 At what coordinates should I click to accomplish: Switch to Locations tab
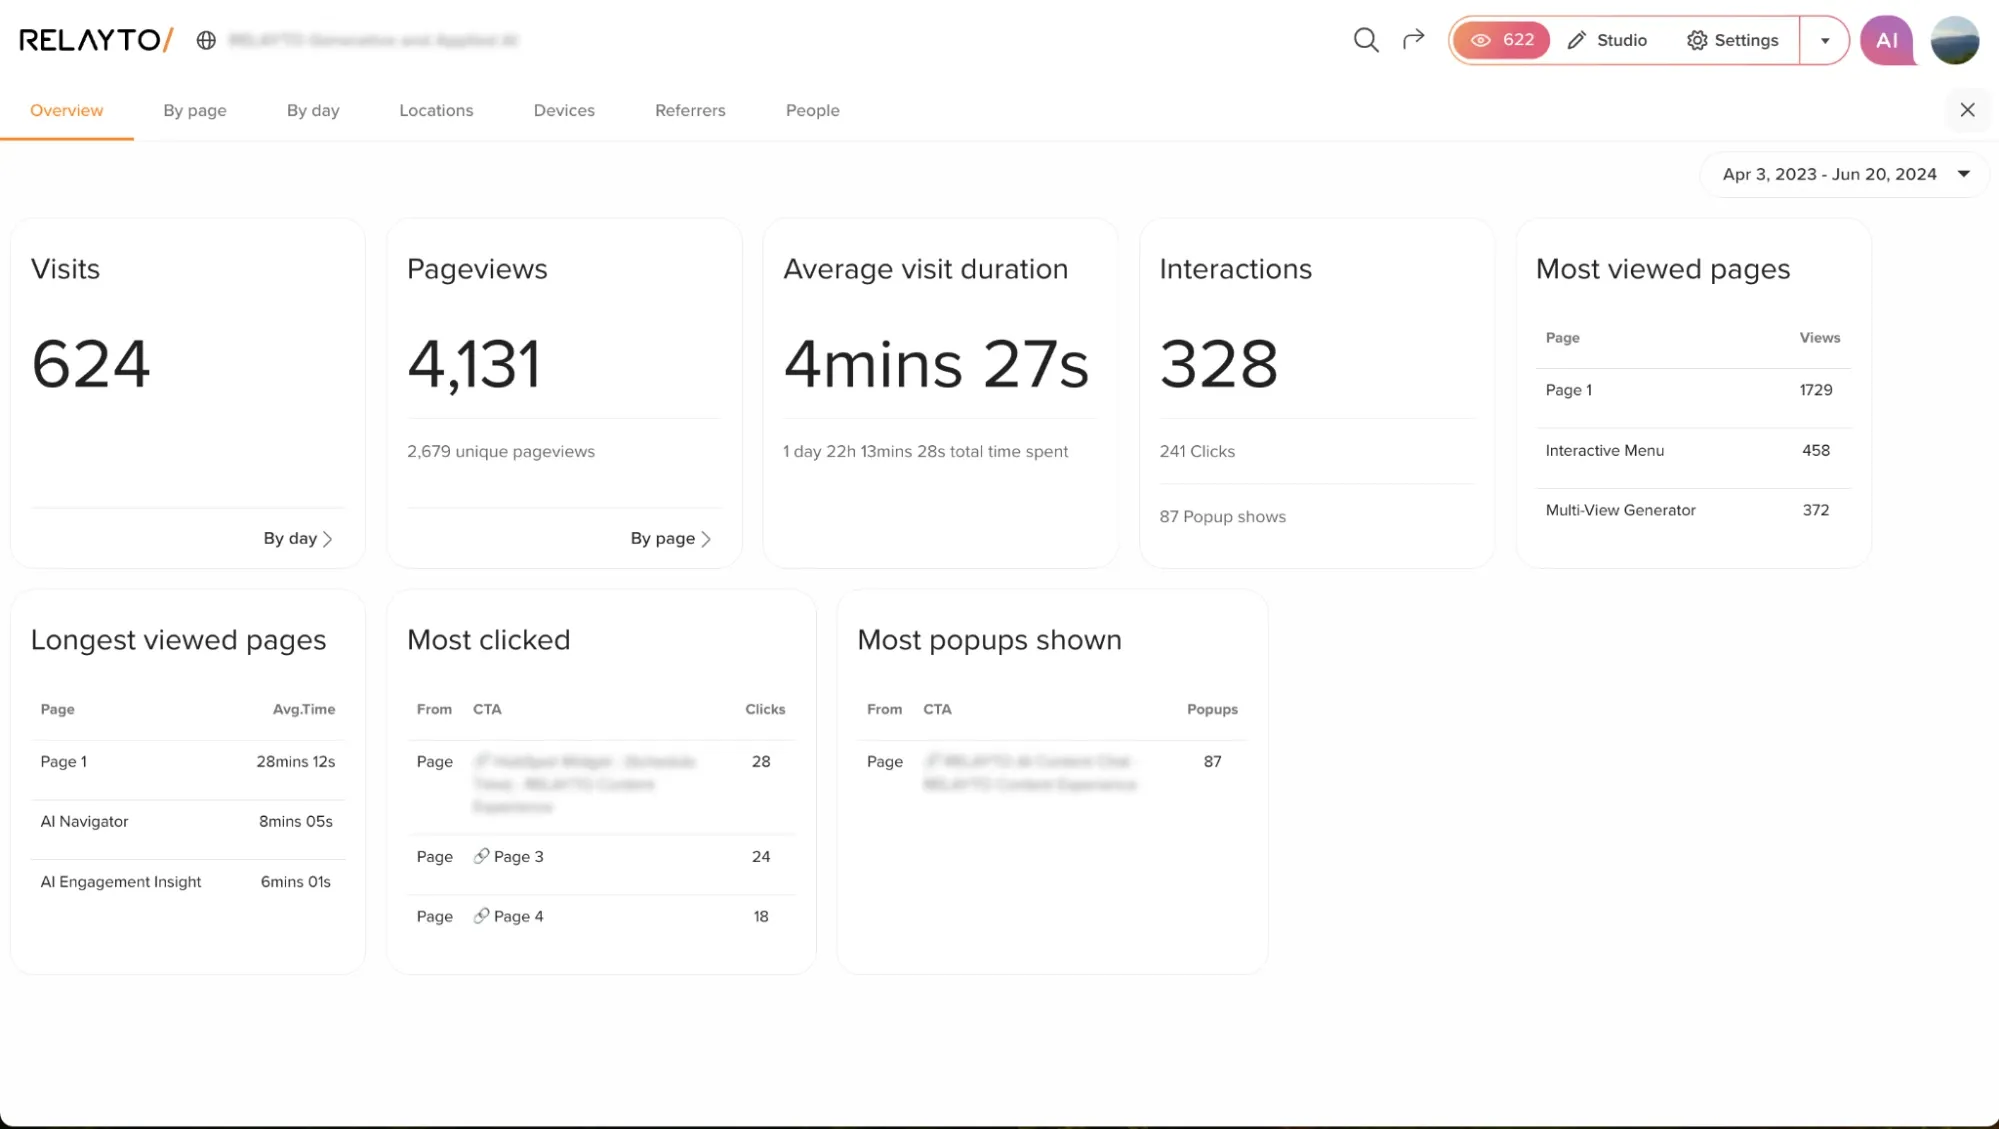tap(435, 110)
